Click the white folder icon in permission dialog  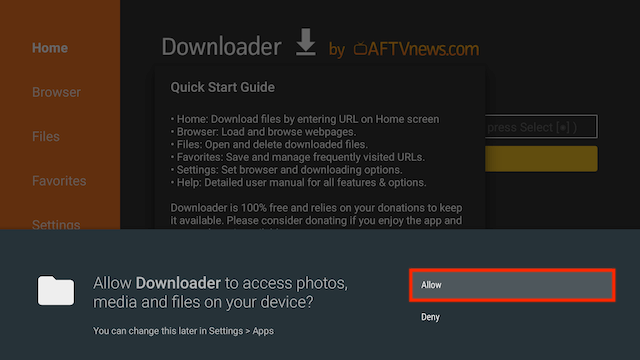click(x=56, y=290)
